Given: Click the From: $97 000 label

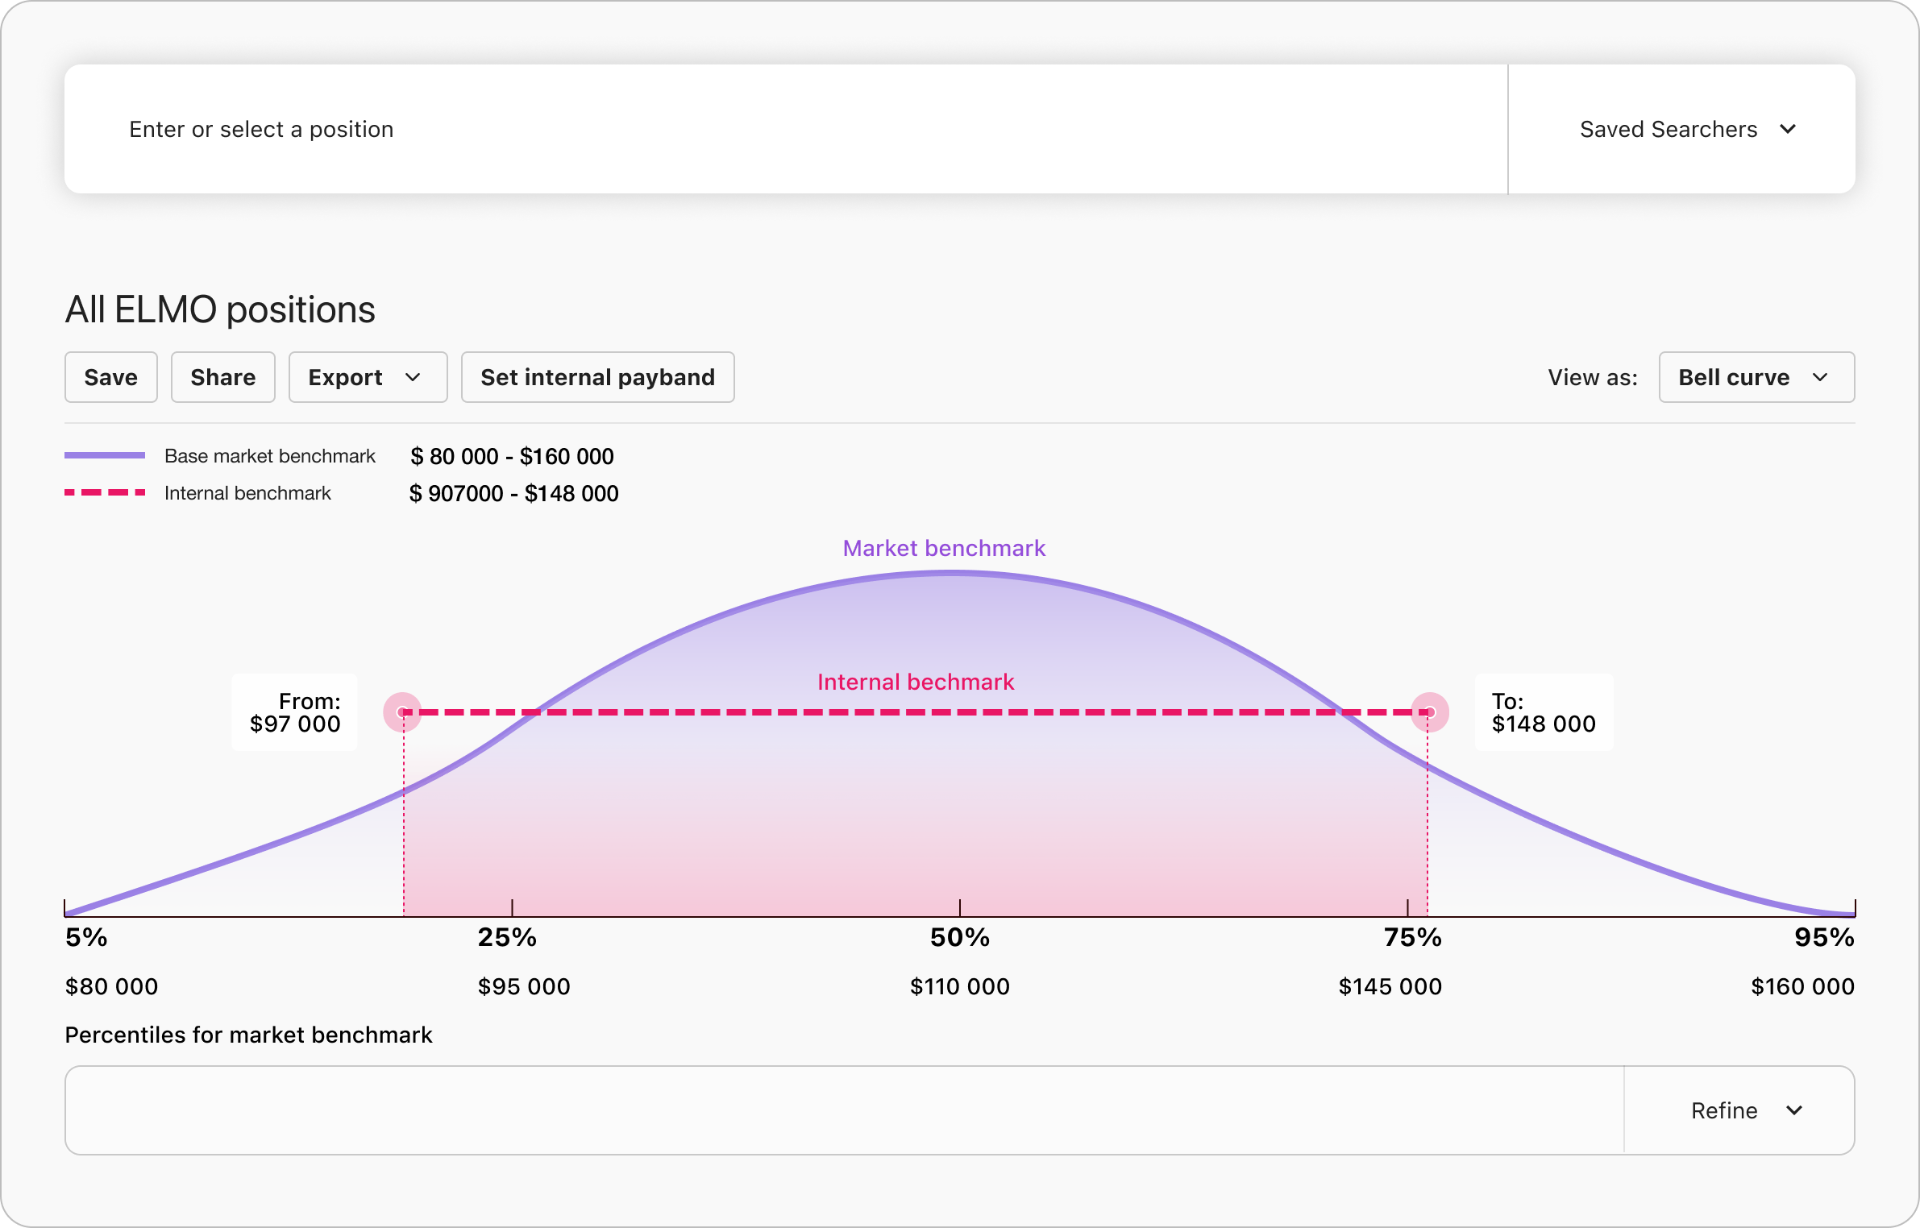Looking at the screenshot, I should pos(295,712).
